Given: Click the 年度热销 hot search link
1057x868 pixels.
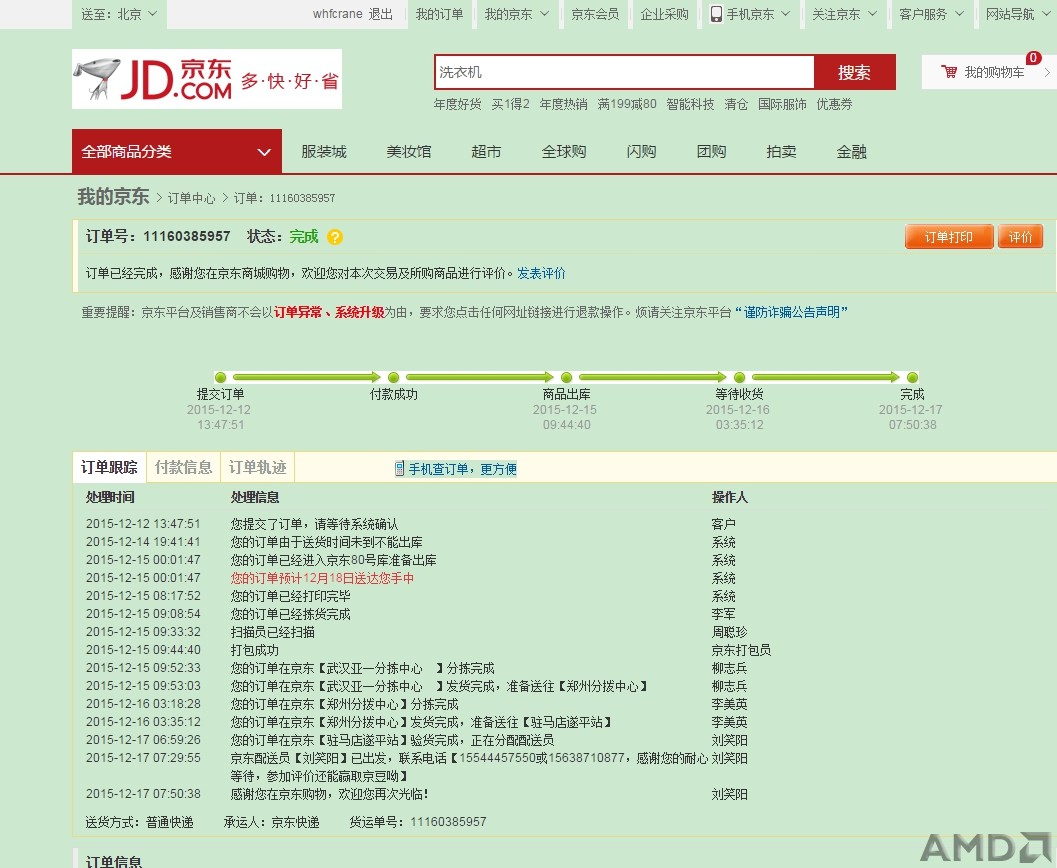Looking at the screenshot, I should tap(563, 104).
